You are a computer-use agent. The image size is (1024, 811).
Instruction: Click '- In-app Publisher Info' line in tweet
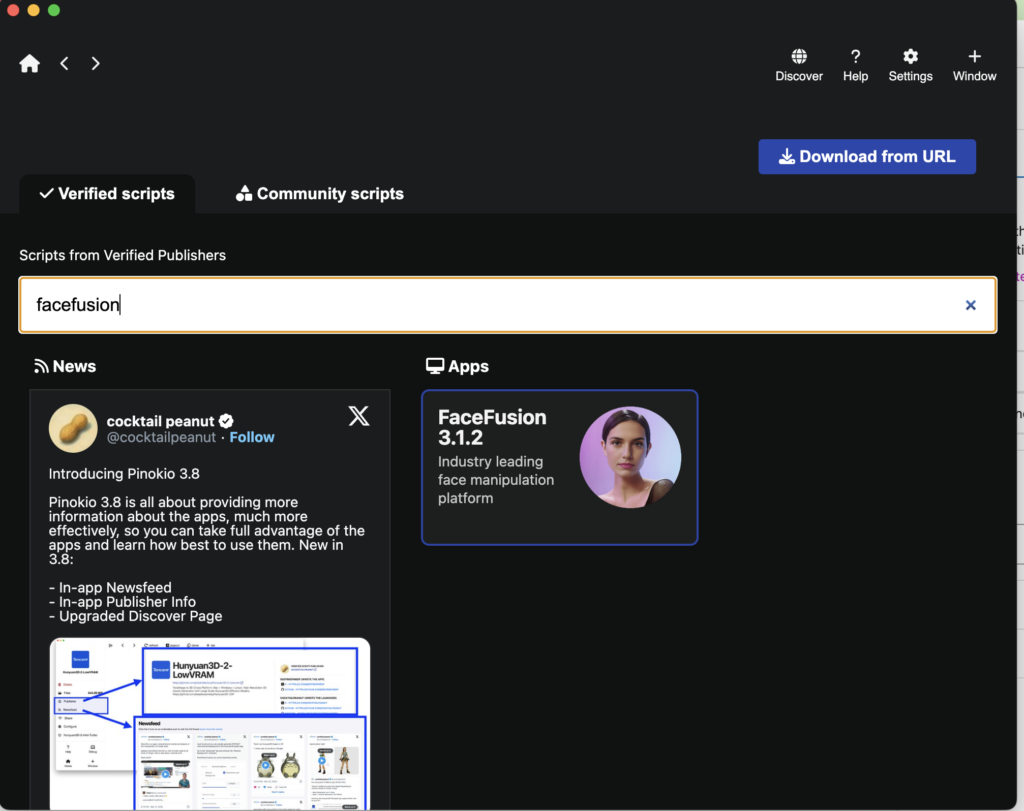coord(122,602)
